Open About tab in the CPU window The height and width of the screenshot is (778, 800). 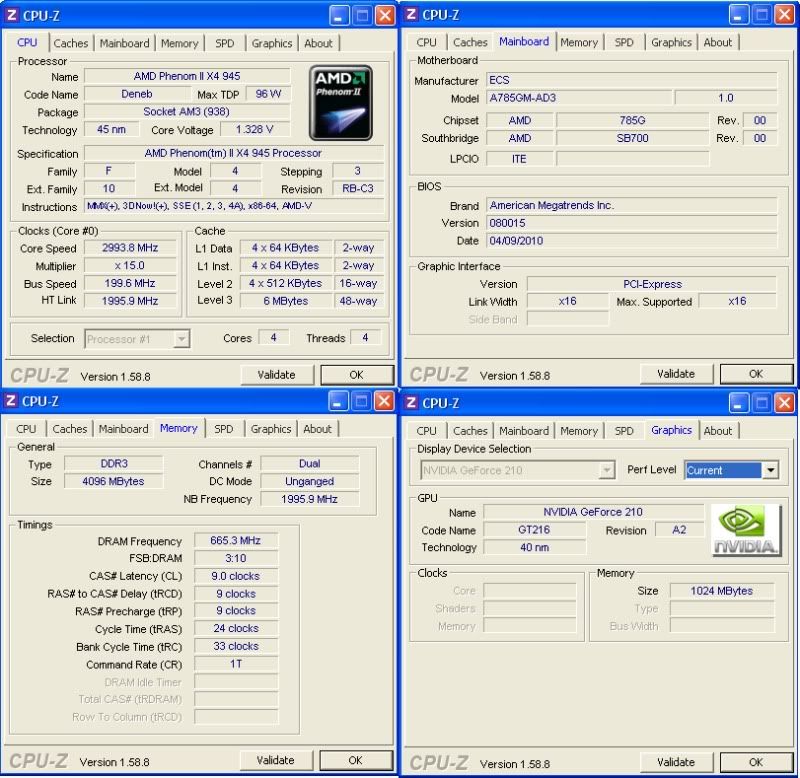[x=318, y=43]
